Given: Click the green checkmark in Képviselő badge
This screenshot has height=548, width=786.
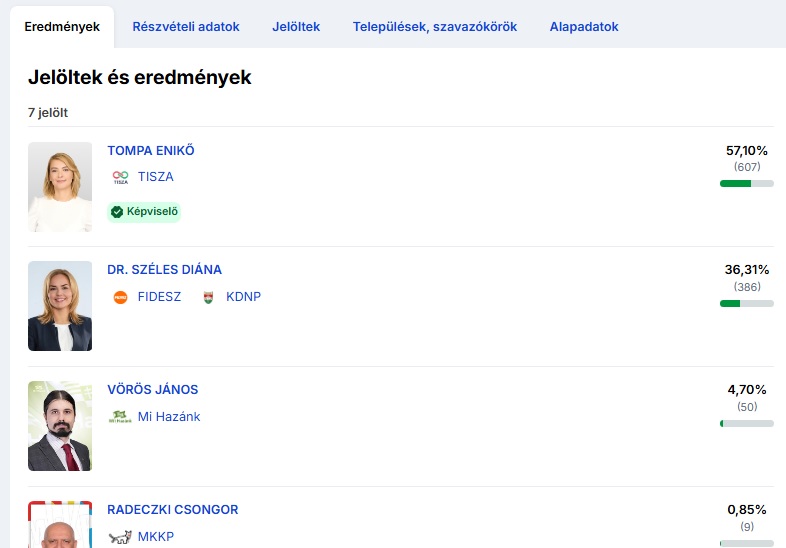Looking at the screenshot, I should tap(117, 212).
